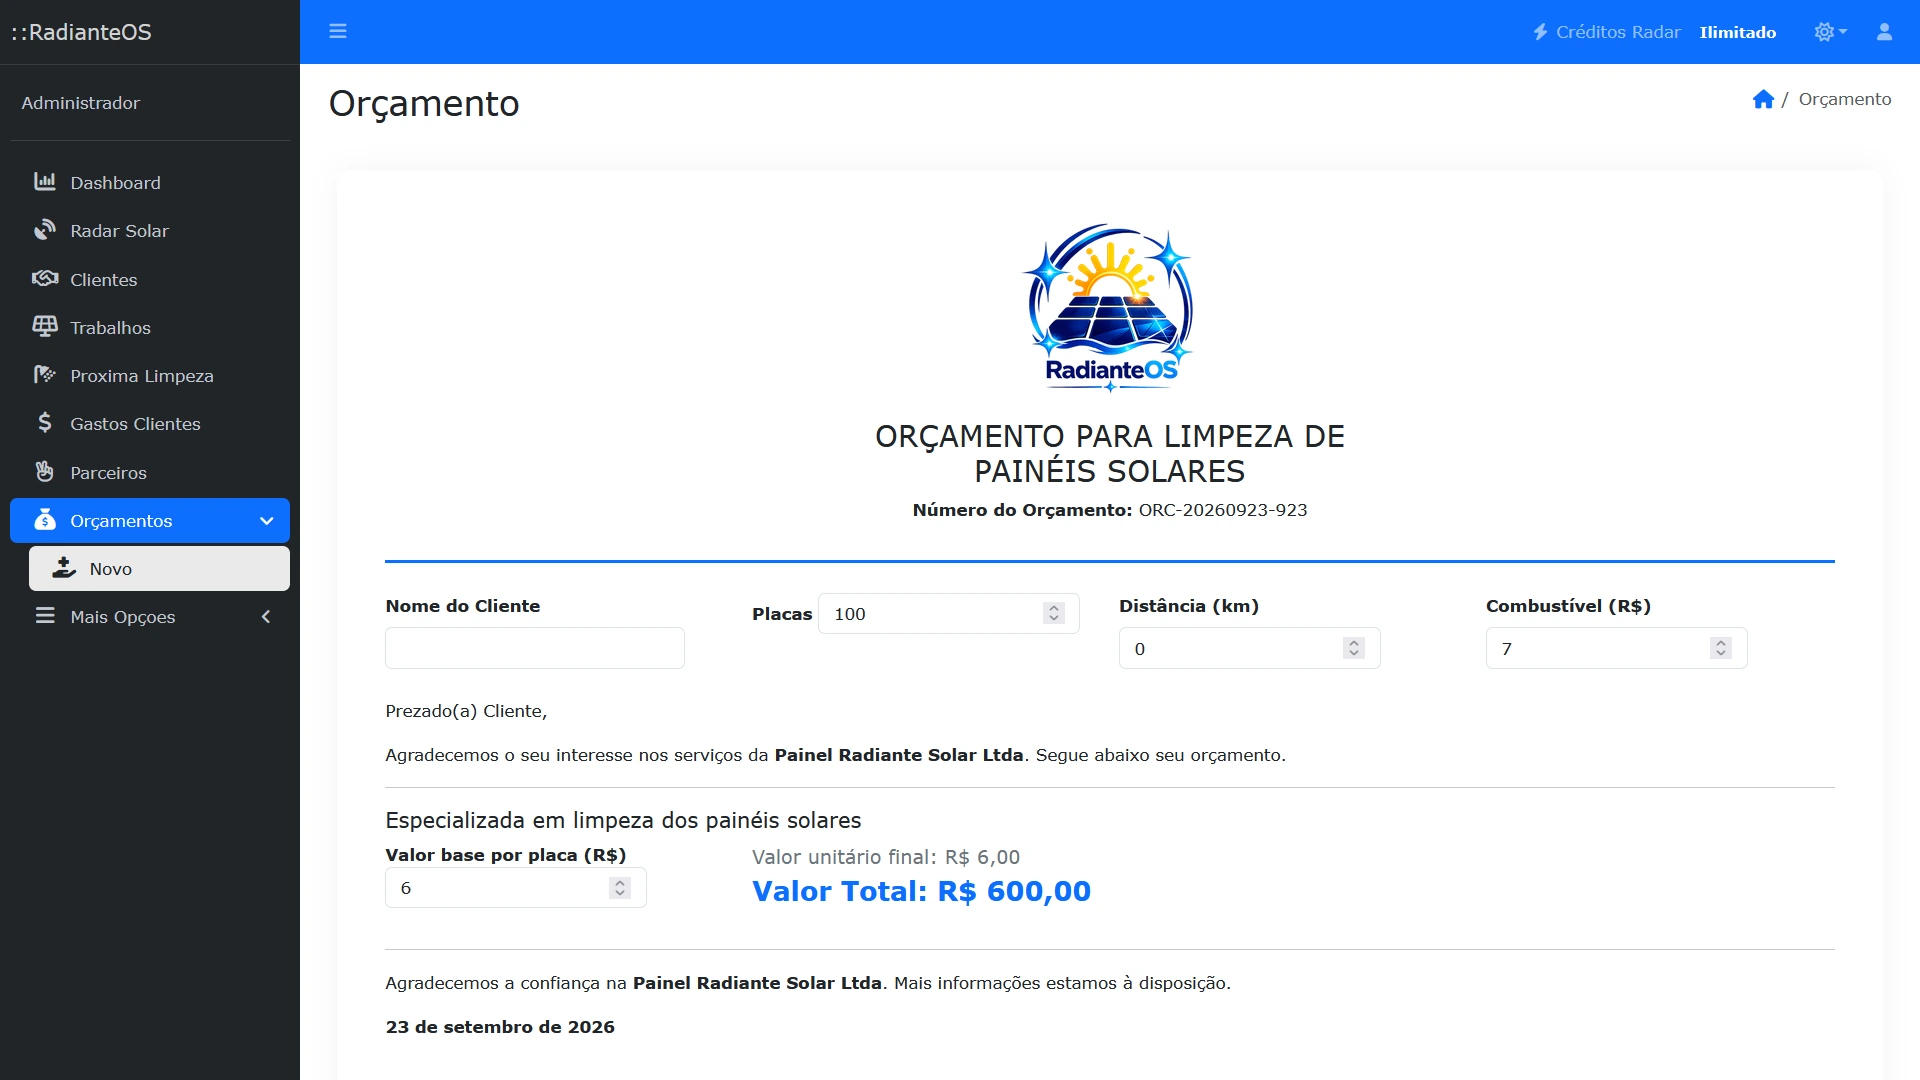Adjust the Placas number stepper arrows

coord(1054,613)
